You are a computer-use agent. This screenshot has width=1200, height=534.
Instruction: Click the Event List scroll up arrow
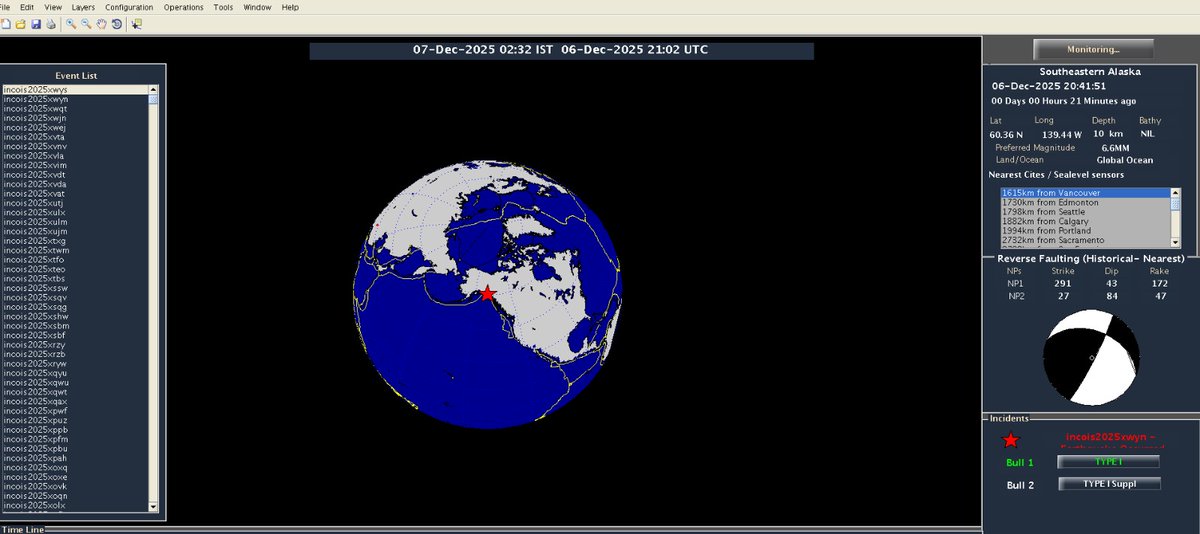tap(154, 89)
